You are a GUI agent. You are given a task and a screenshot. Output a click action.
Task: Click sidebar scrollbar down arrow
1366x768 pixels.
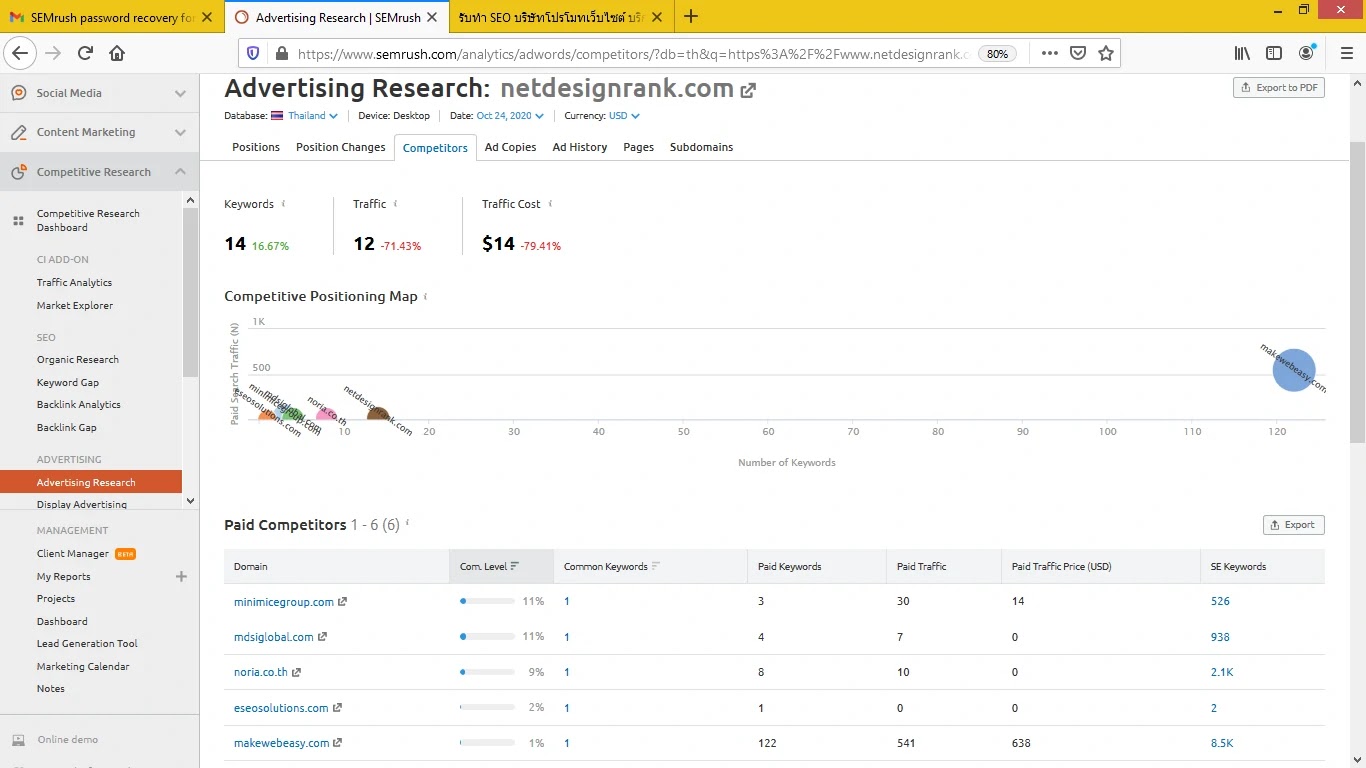[191, 501]
